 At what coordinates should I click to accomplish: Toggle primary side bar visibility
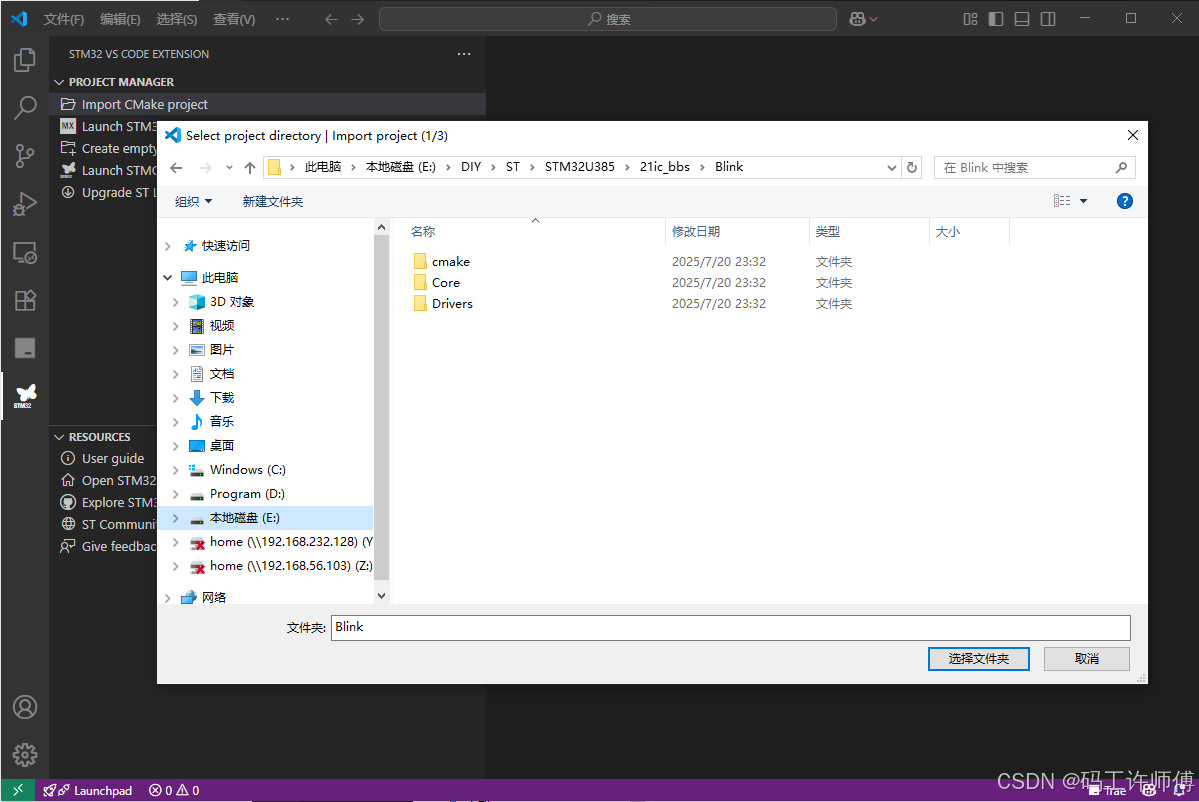click(996, 19)
